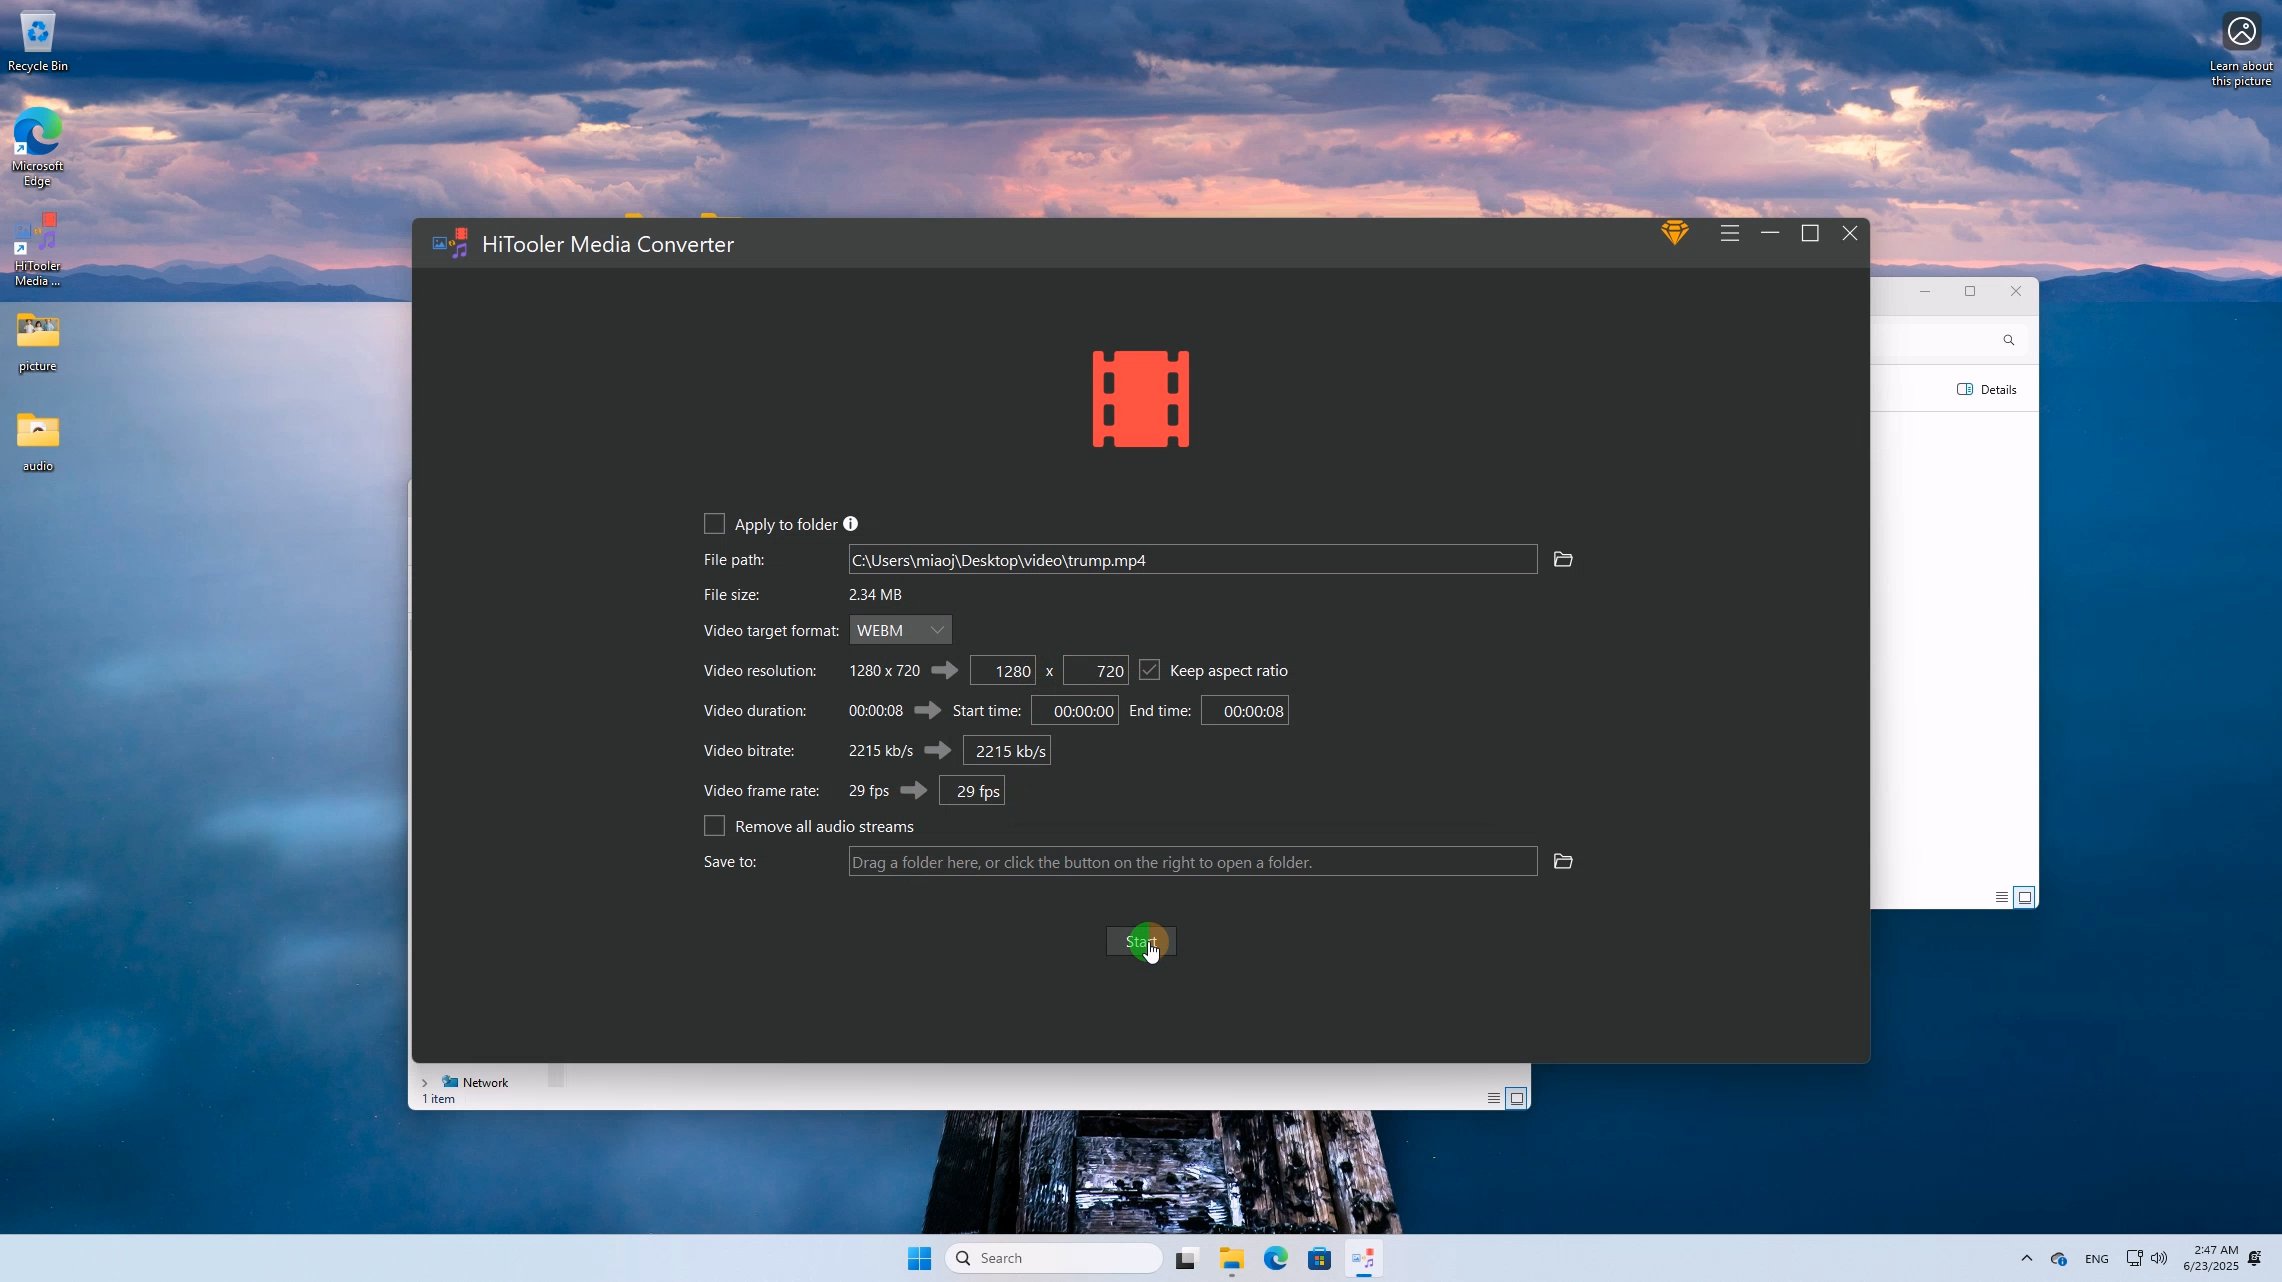2282x1282 pixels.
Task: Click Learn about this picture
Action: pos(2240,30)
